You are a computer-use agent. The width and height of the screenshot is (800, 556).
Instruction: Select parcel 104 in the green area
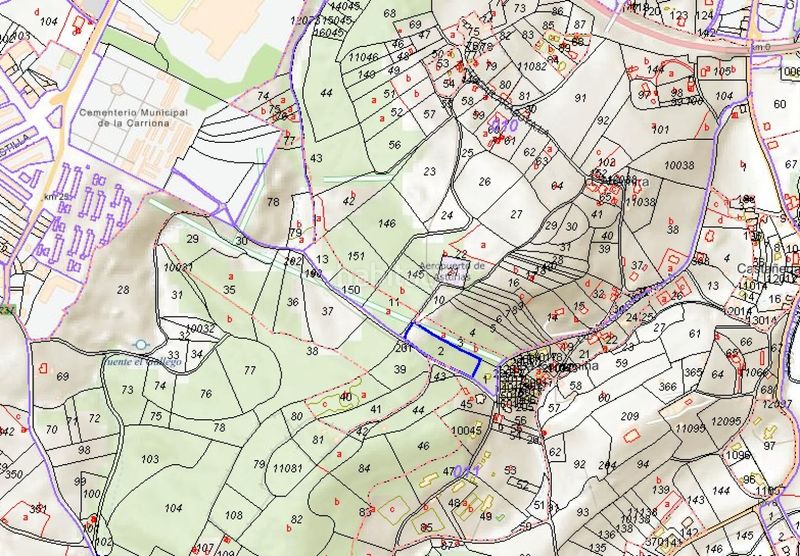pyautogui.click(x=174, y=508)
